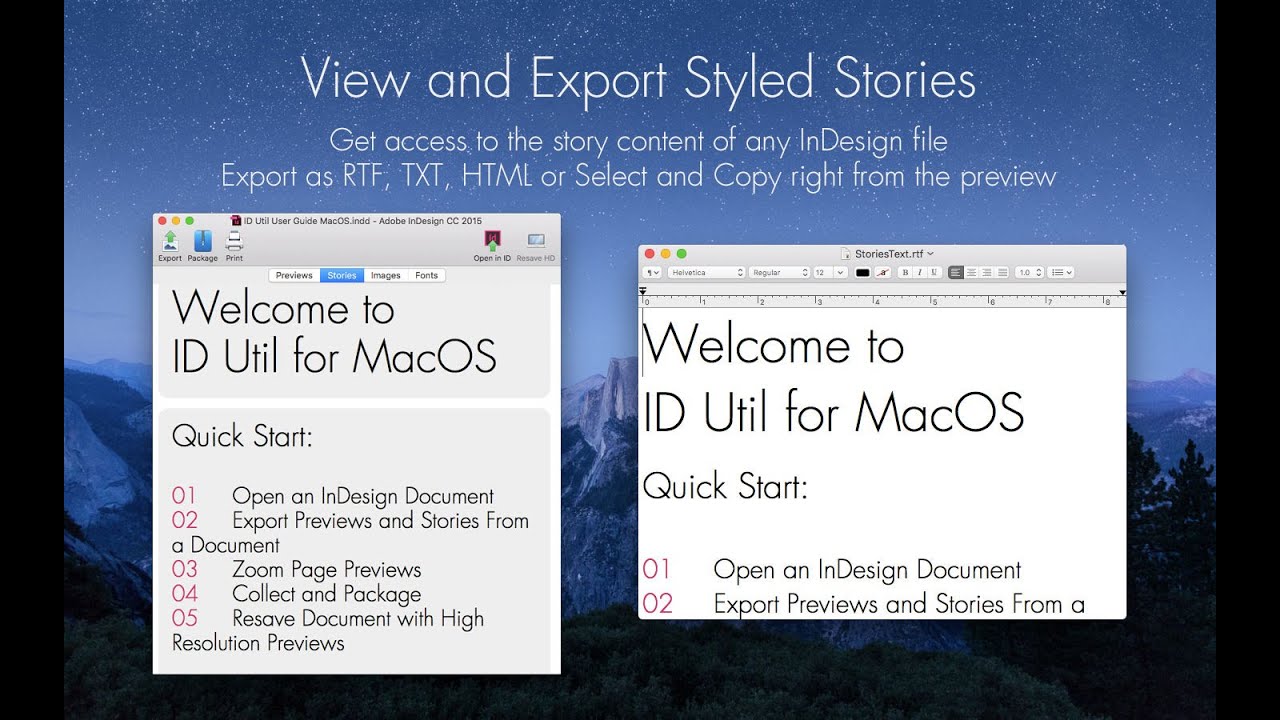Viewport: 1280px width, 720px height.
Task: Click 'Welcome to' heading in ID Util window
Action: (x=283, y=308)
